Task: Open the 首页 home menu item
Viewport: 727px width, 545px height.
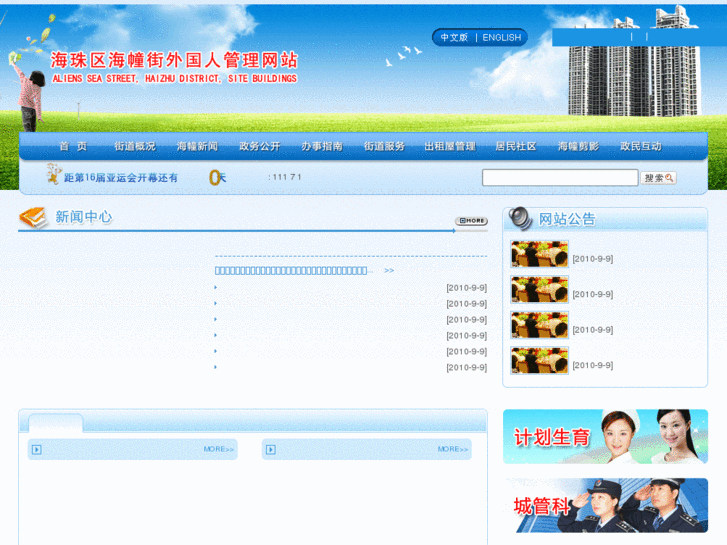Action: coord(73,146)
